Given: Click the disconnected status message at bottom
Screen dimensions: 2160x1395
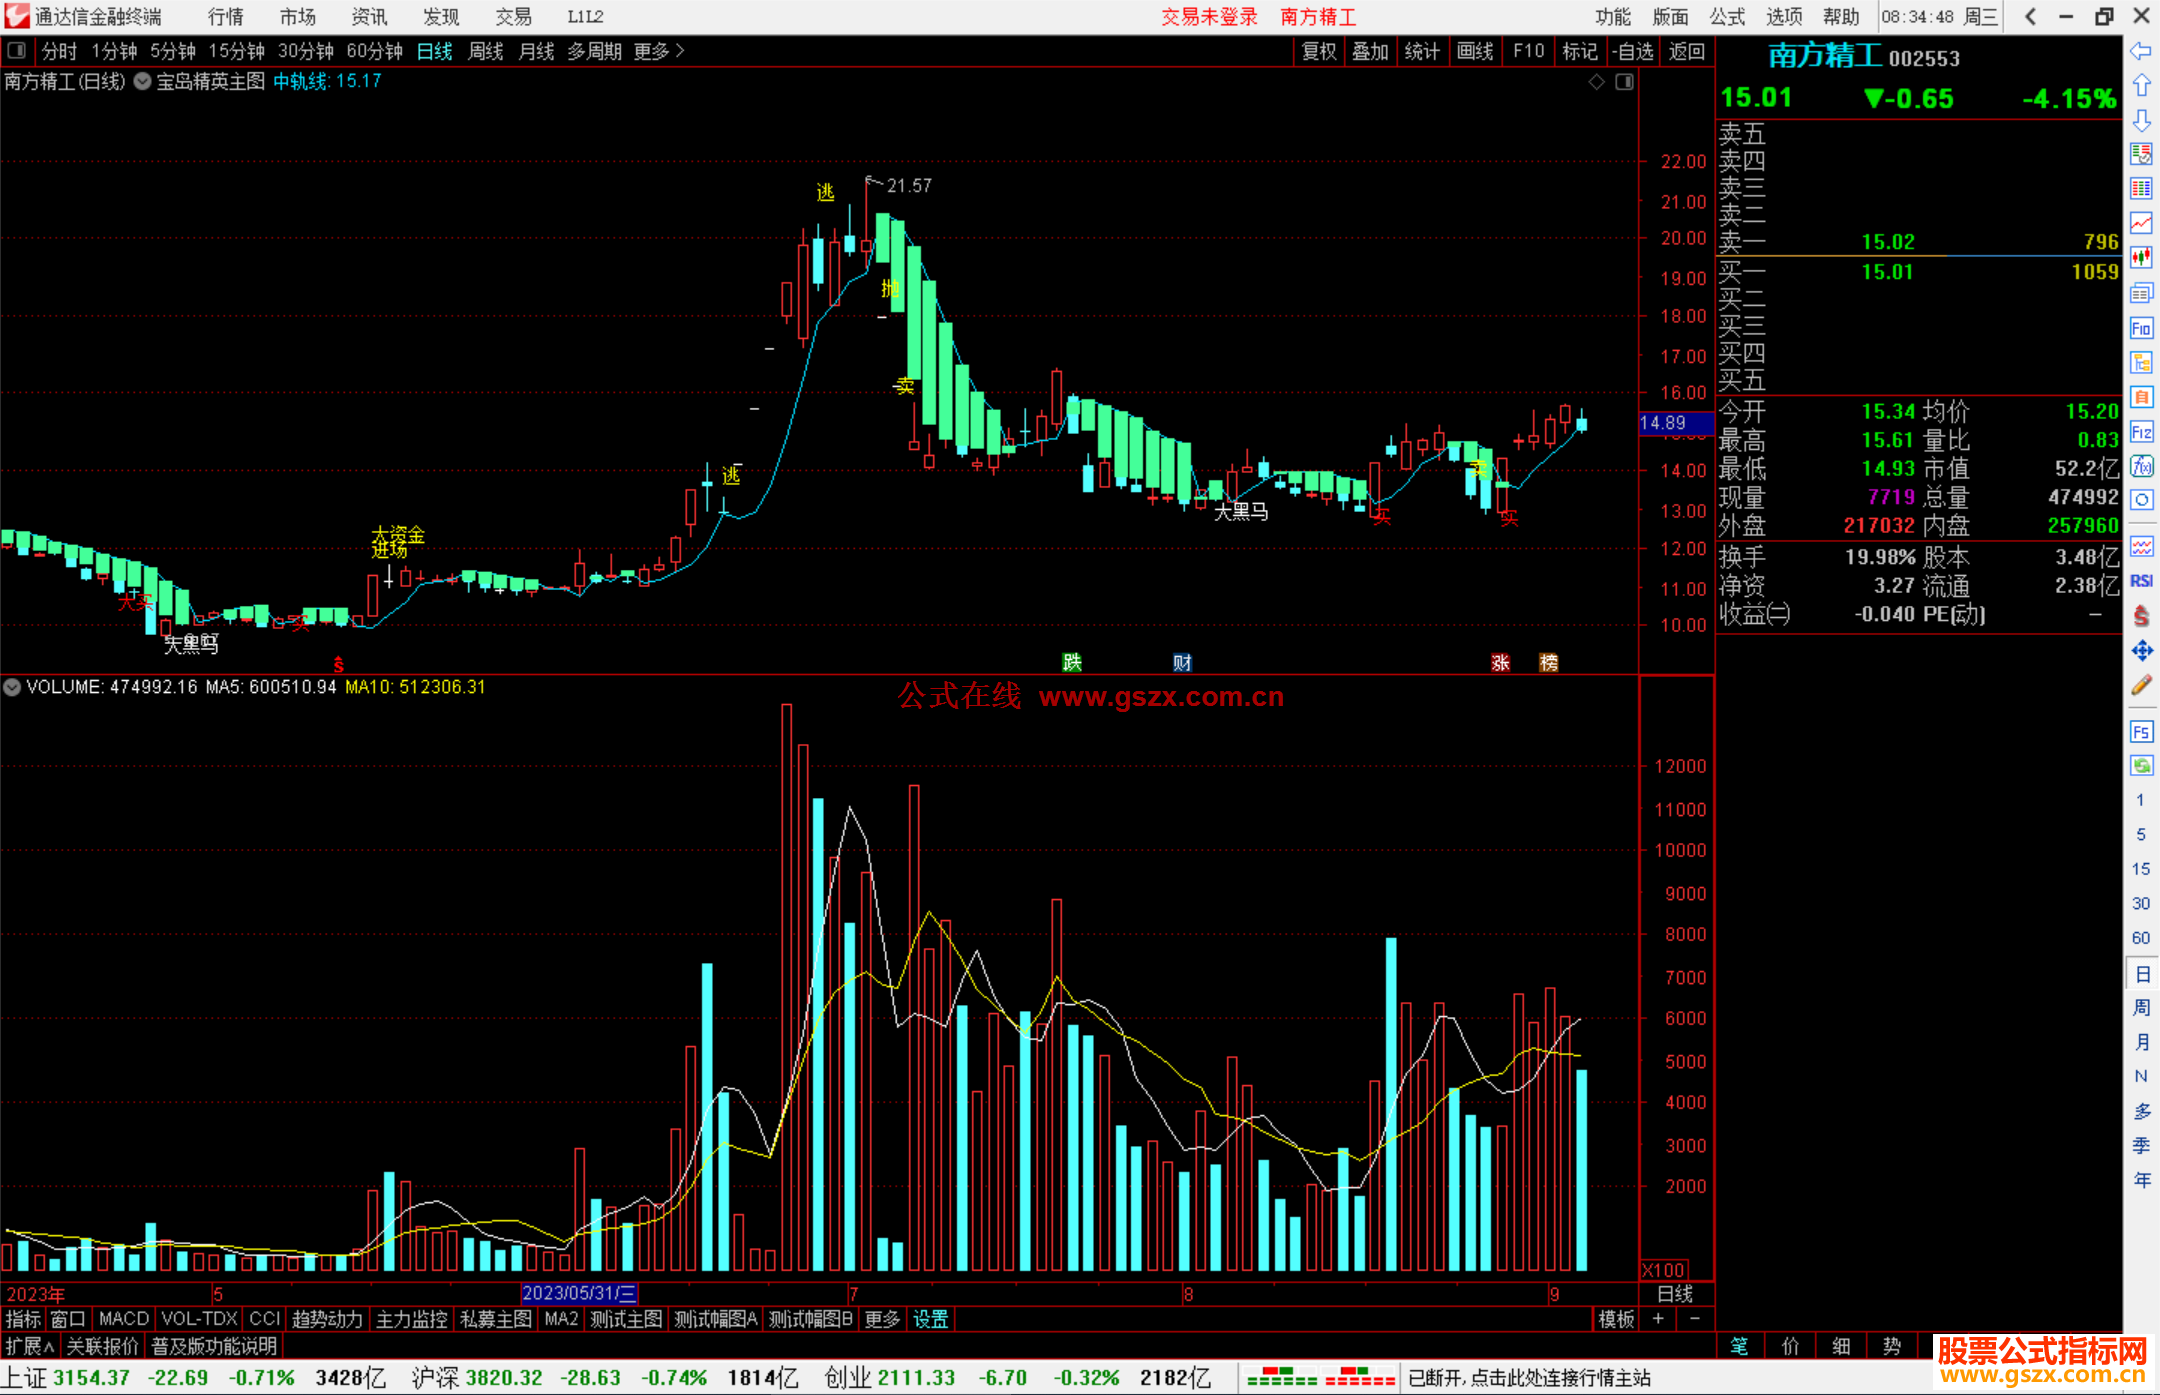Looking at the screenshot, I should pyautogui.click(x=1528, y=1378).
